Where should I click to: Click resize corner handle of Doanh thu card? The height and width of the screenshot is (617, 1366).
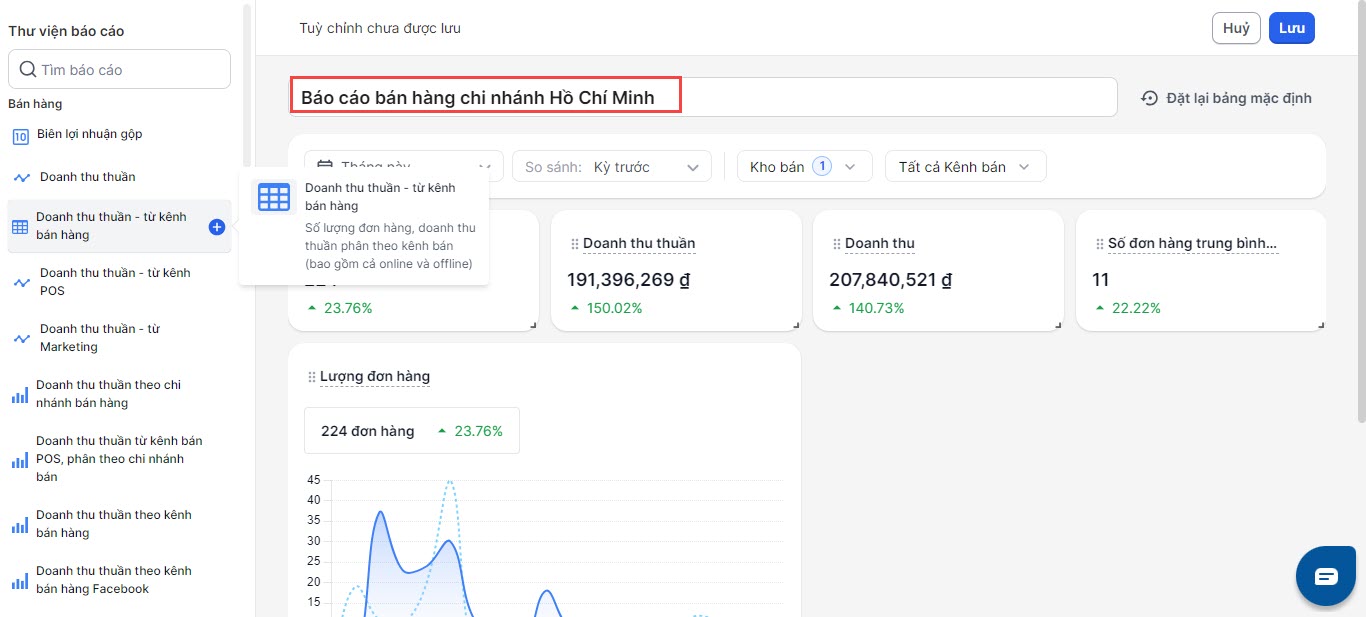click(x=1059, y=324)
